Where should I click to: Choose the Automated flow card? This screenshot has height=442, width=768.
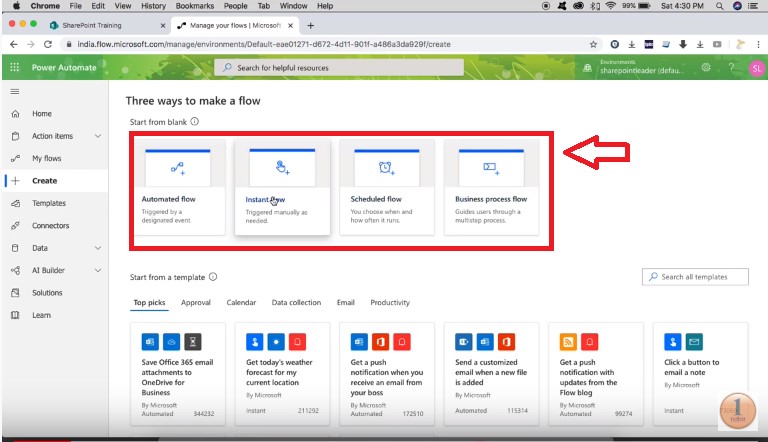[x=177, y=187]
